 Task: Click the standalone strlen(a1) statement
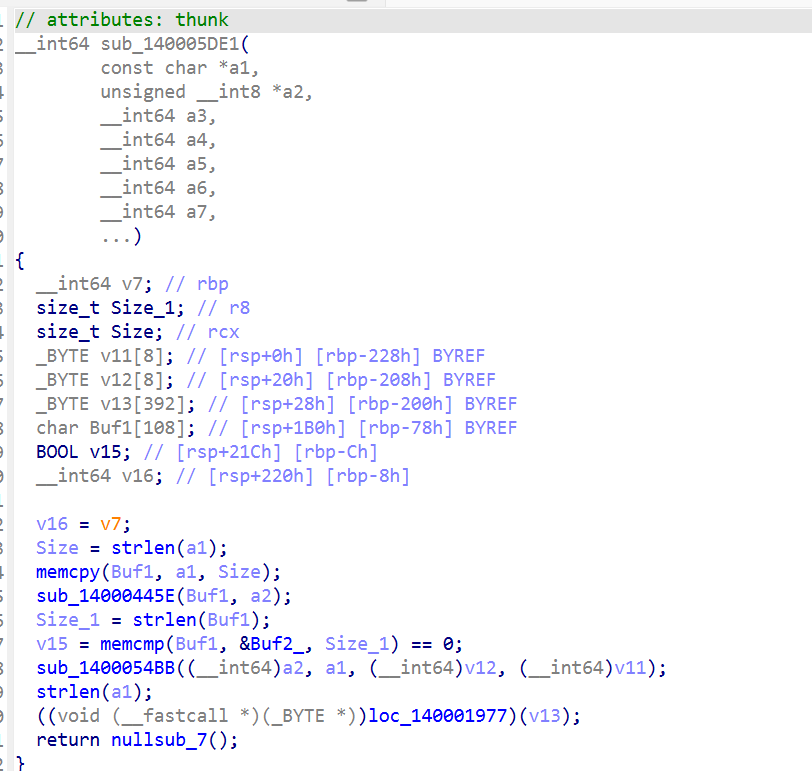click(94, 692)
